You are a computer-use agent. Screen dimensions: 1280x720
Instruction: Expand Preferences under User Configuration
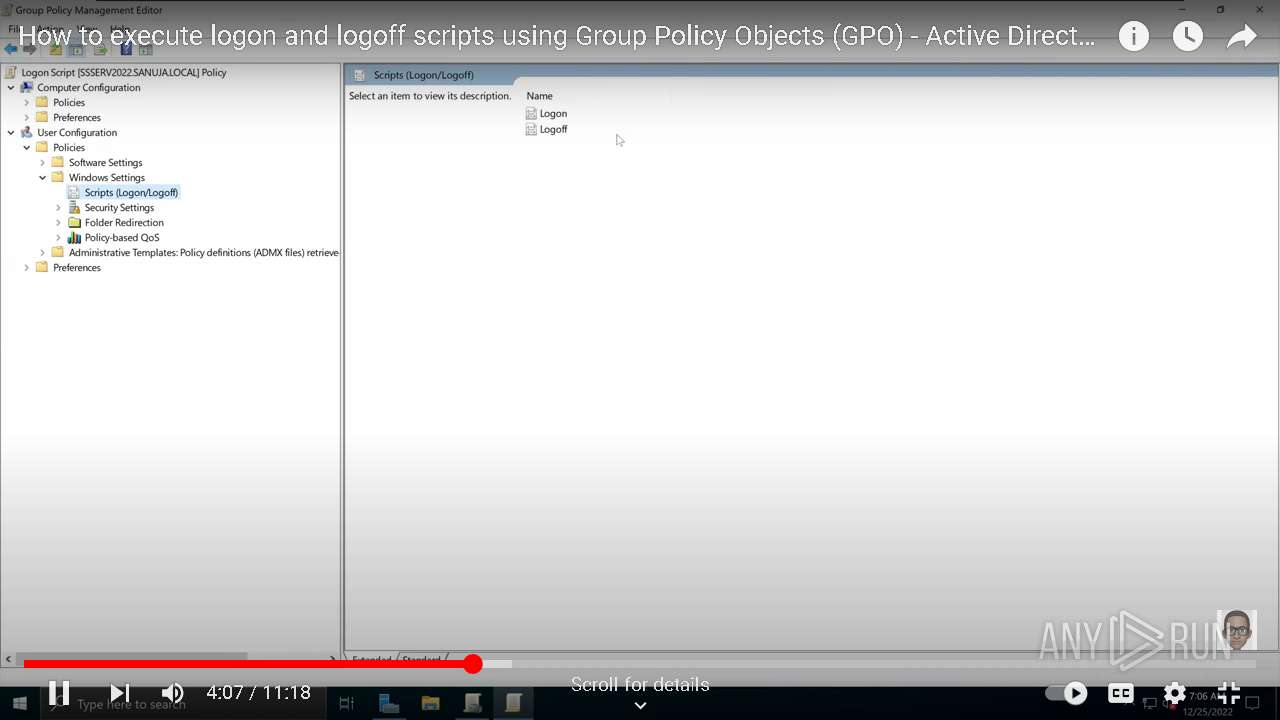coord(27,267)
